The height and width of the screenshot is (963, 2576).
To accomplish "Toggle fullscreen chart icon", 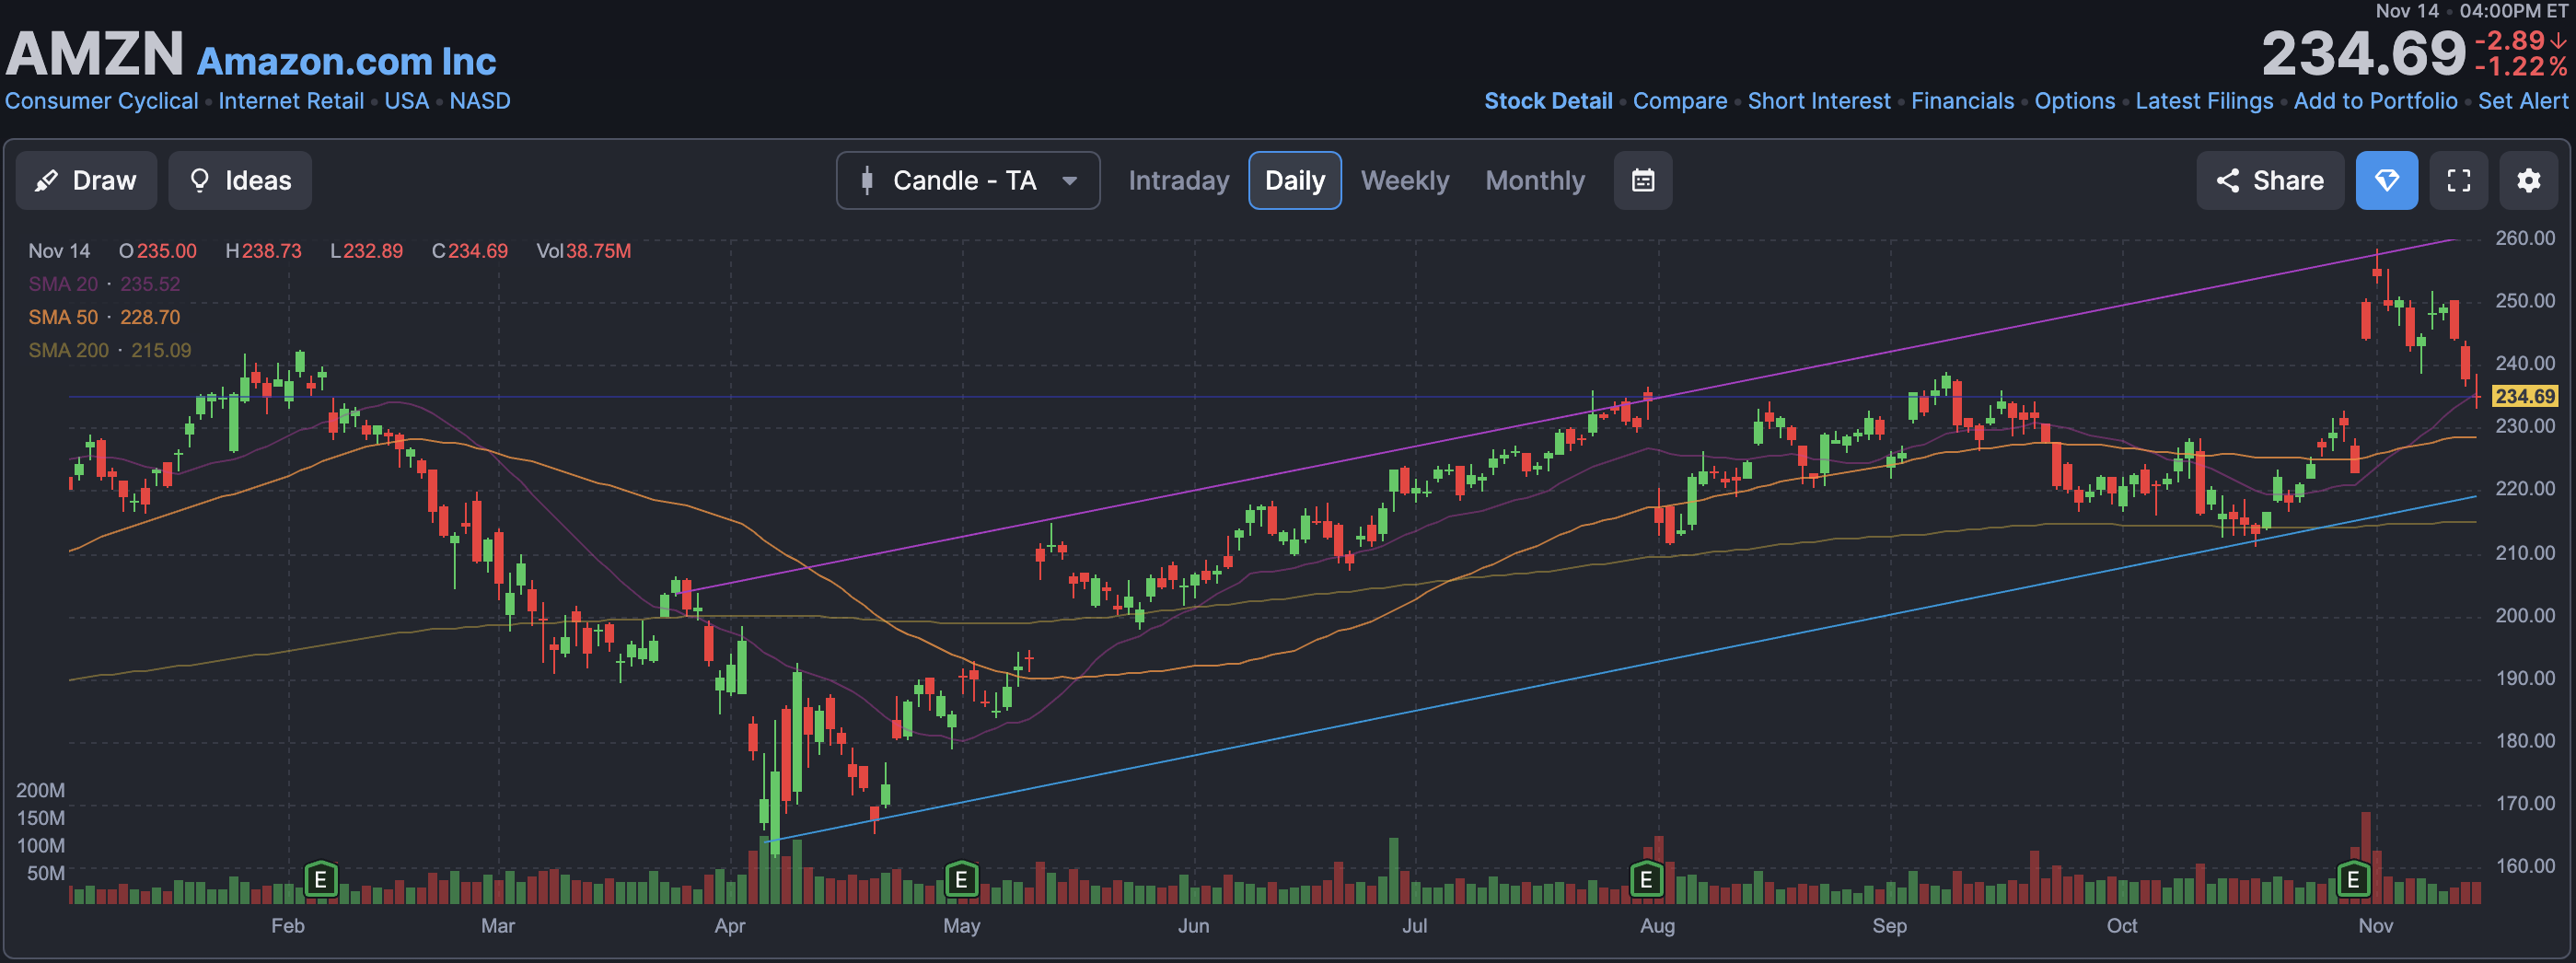I will point(2459,180).
